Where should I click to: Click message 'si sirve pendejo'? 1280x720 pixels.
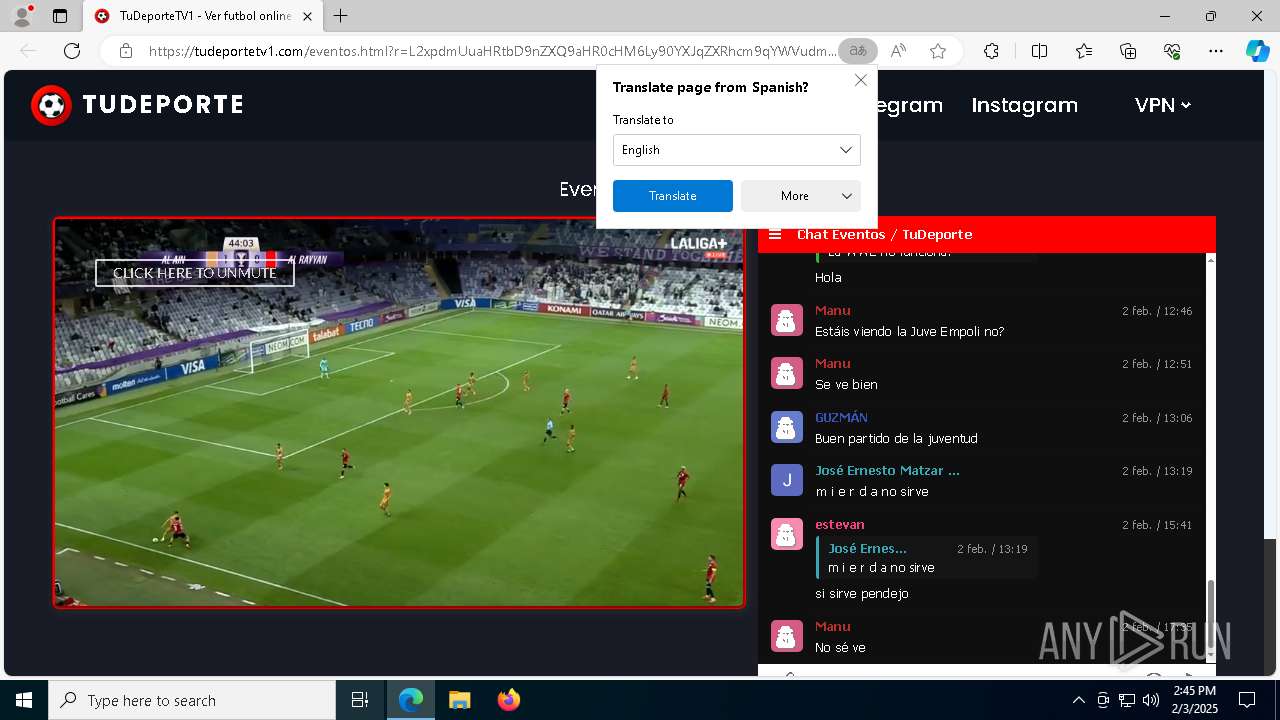click(861, 593)
